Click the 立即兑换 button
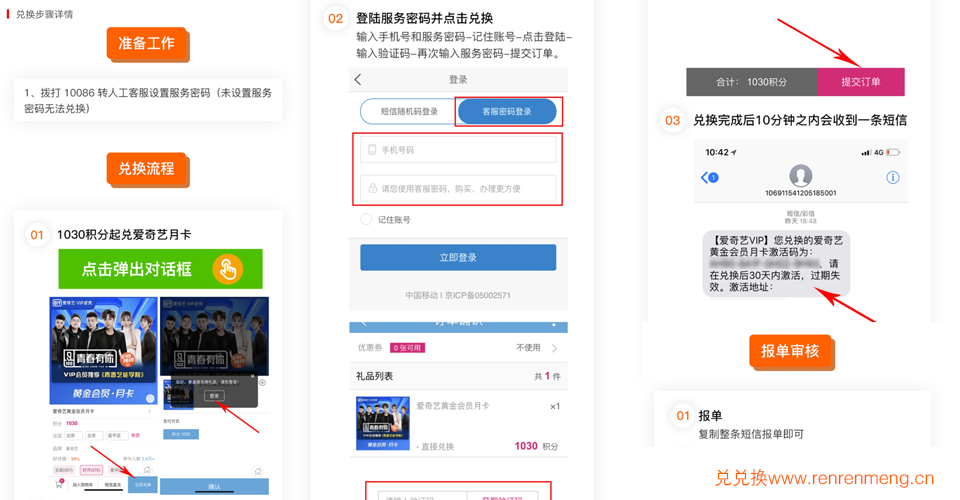960x500 pixels. [143, 485]
